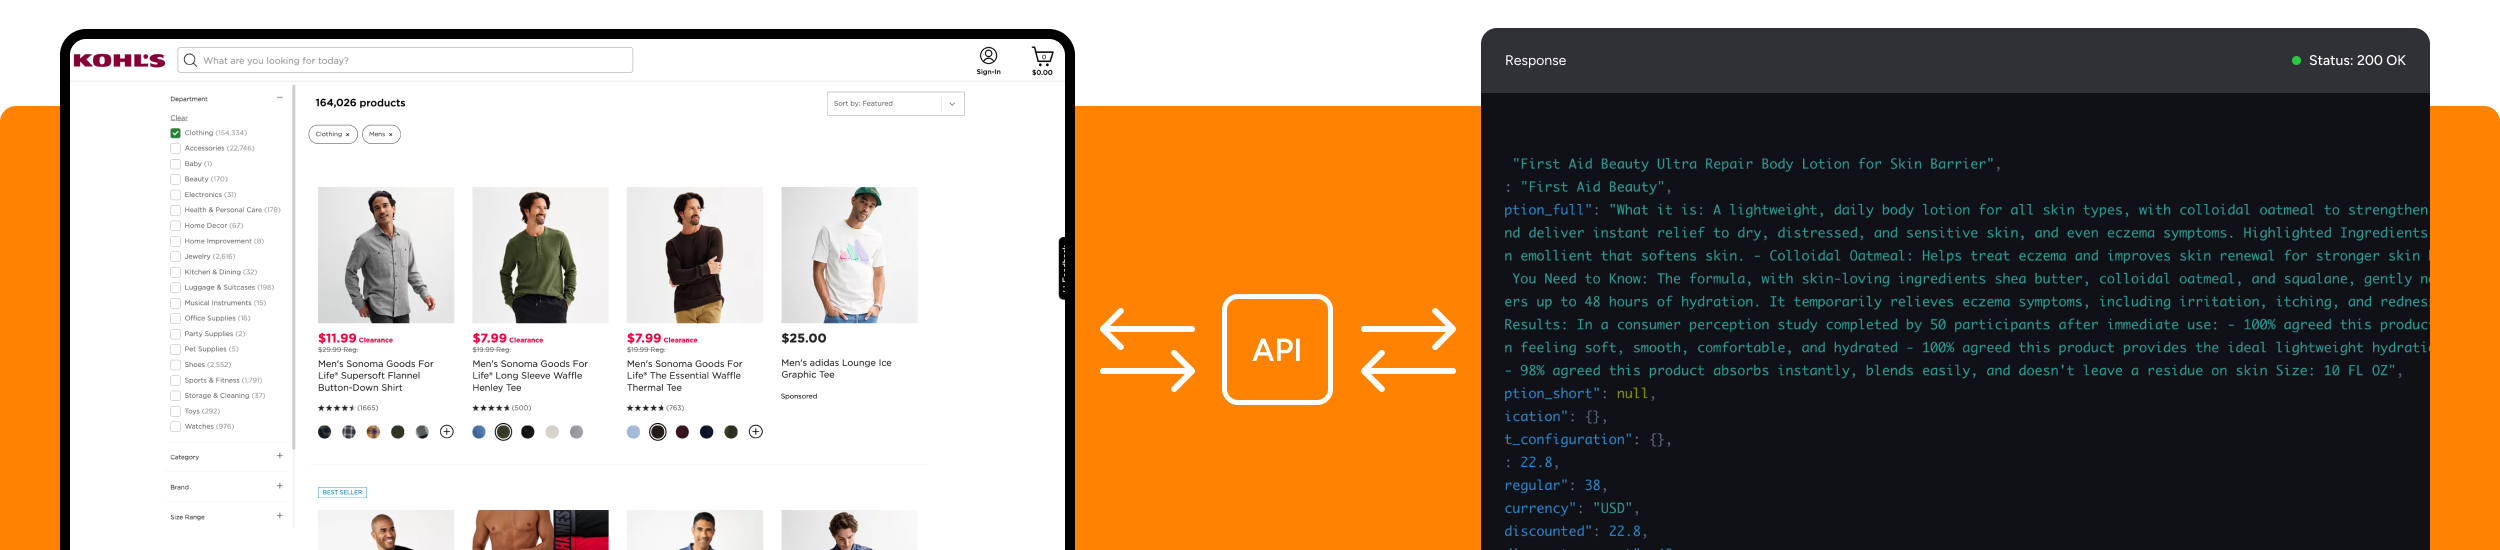Expand the Size Range filter section

click(x=279, y=516)
